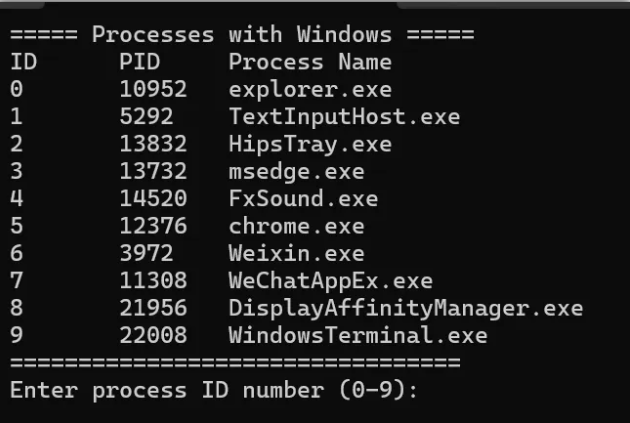Click the 'Enter process ID number' prompt line
630x423 pixels.
pyautogui.click(x=212, y=390)
